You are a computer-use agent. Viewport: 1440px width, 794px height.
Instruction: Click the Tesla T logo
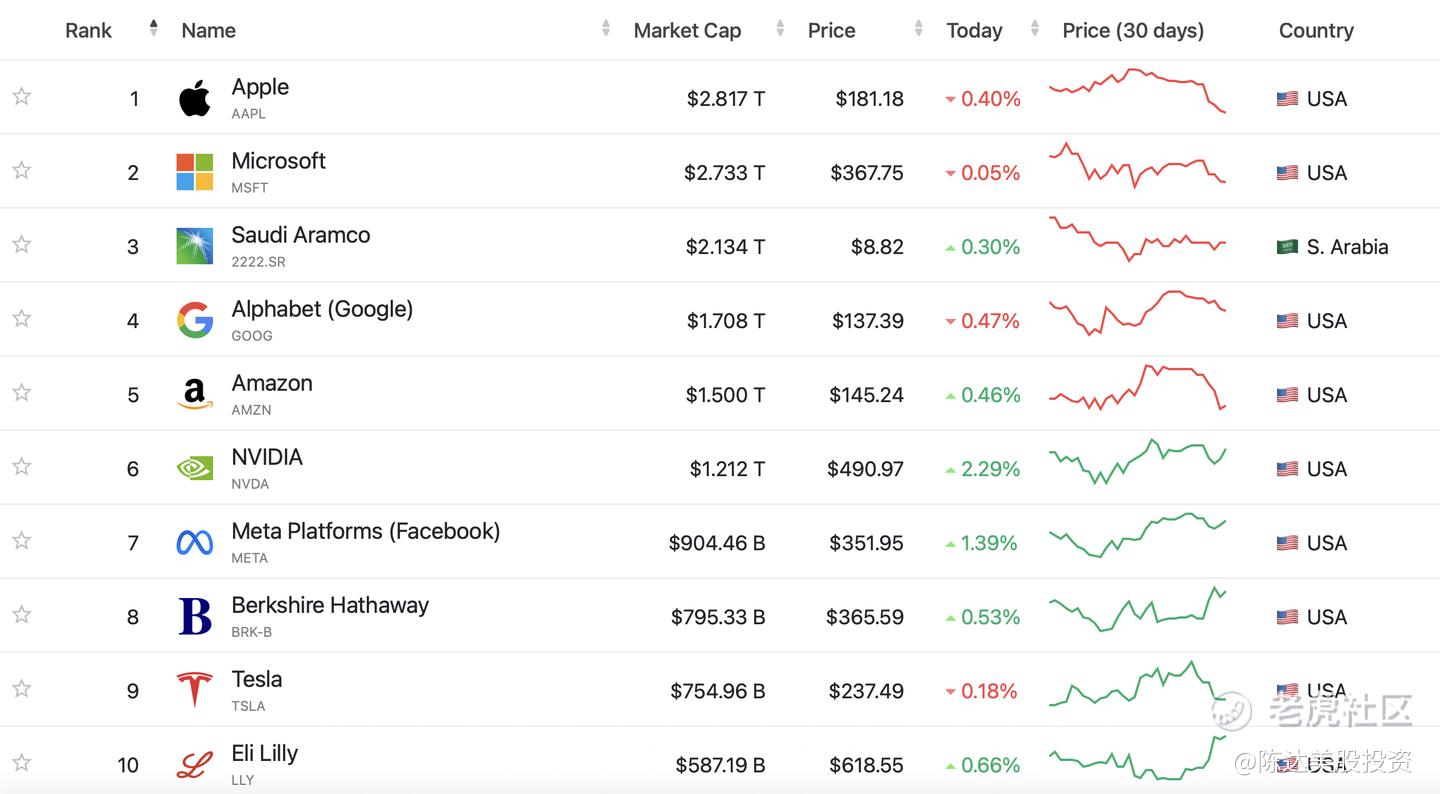195,690
